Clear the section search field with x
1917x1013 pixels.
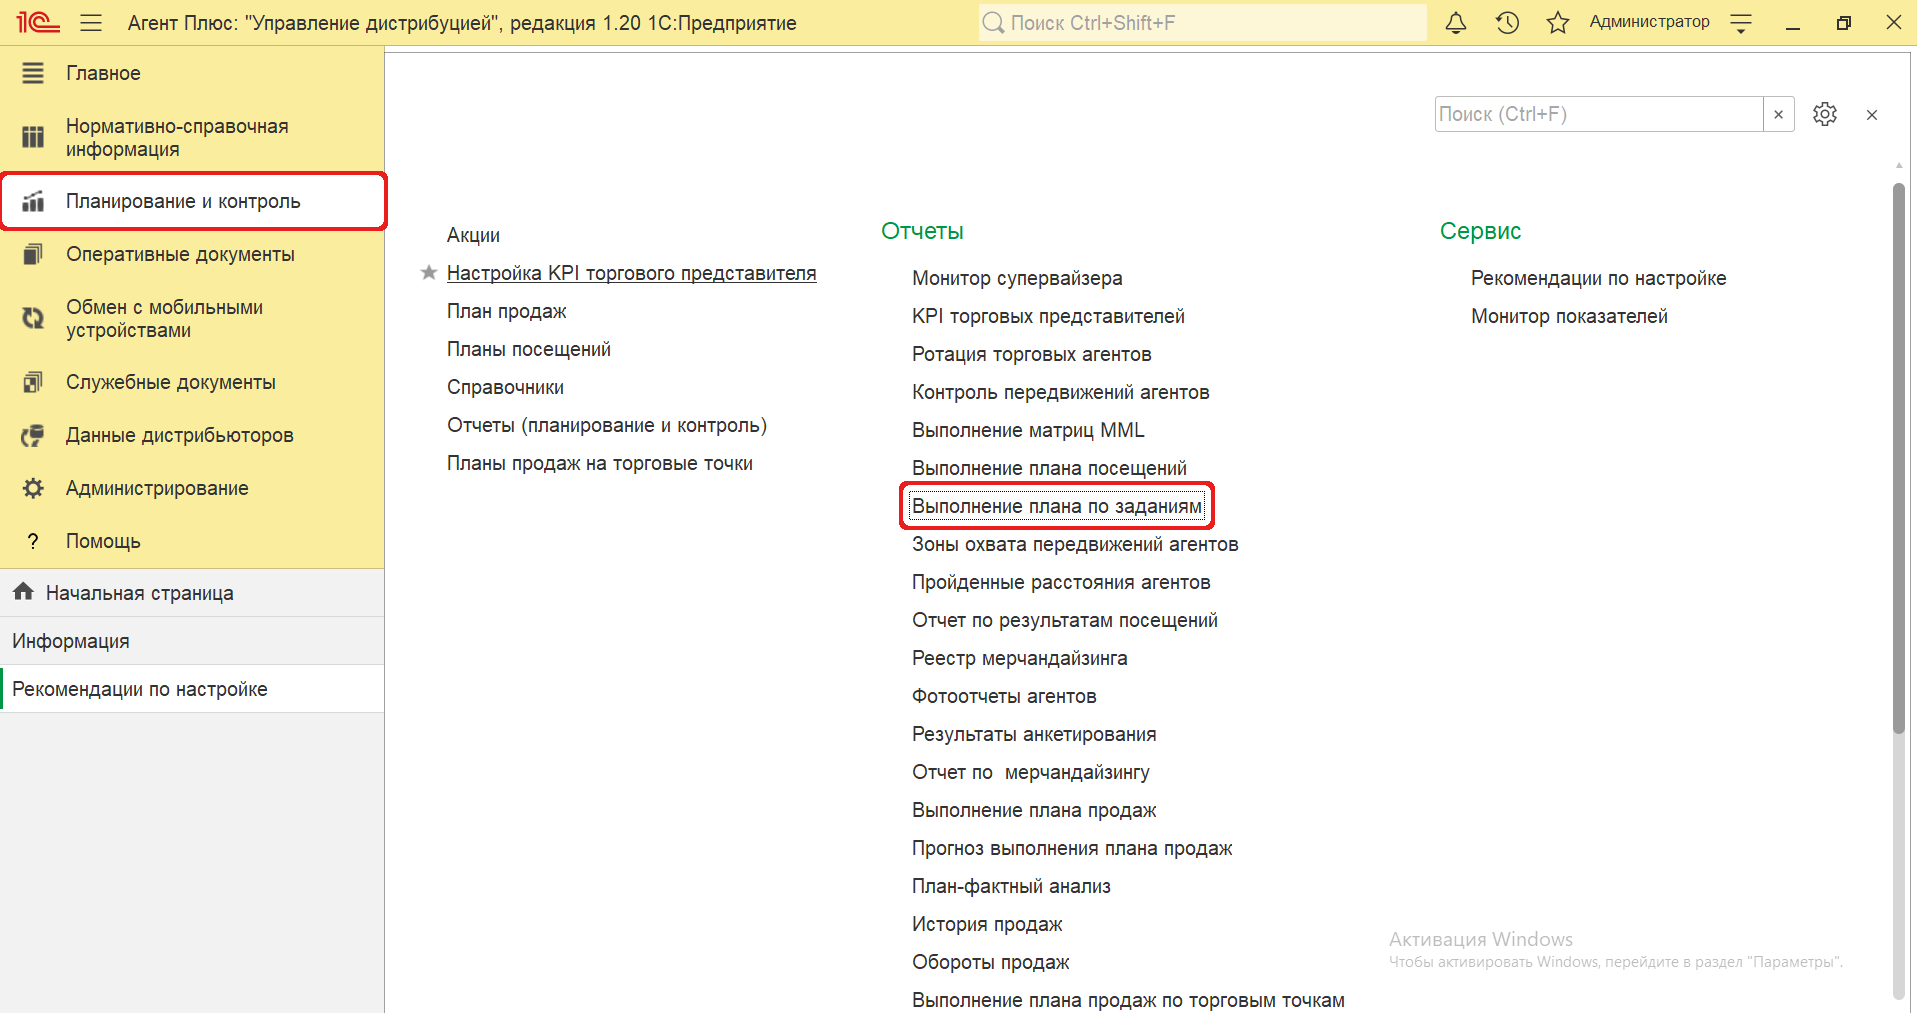[x=1778, y=114]
